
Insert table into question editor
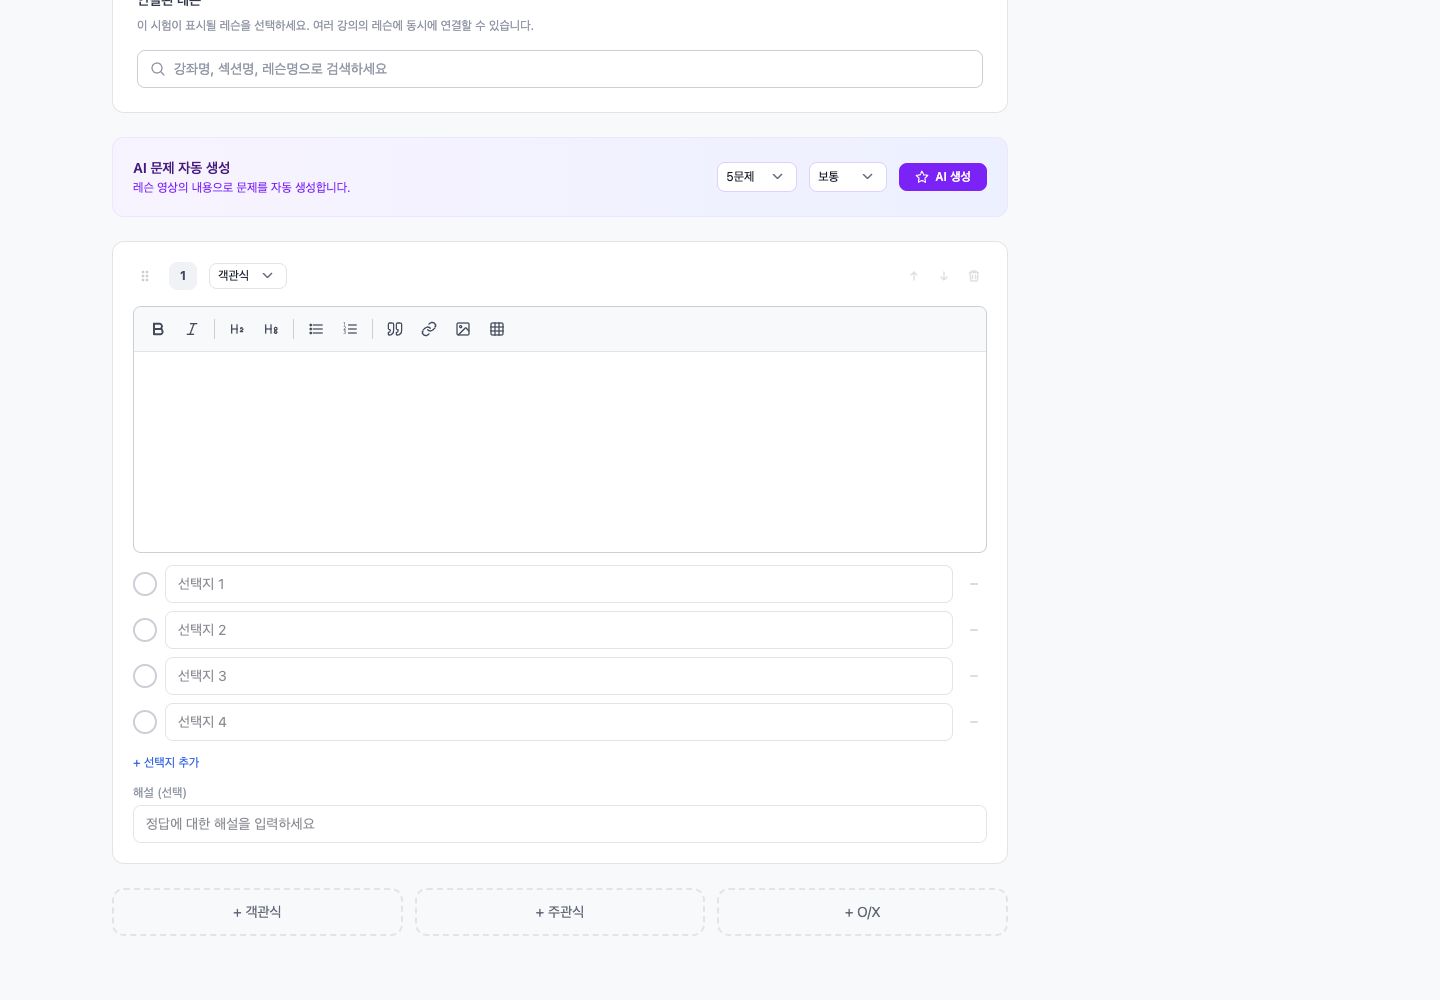pos(497,329)
